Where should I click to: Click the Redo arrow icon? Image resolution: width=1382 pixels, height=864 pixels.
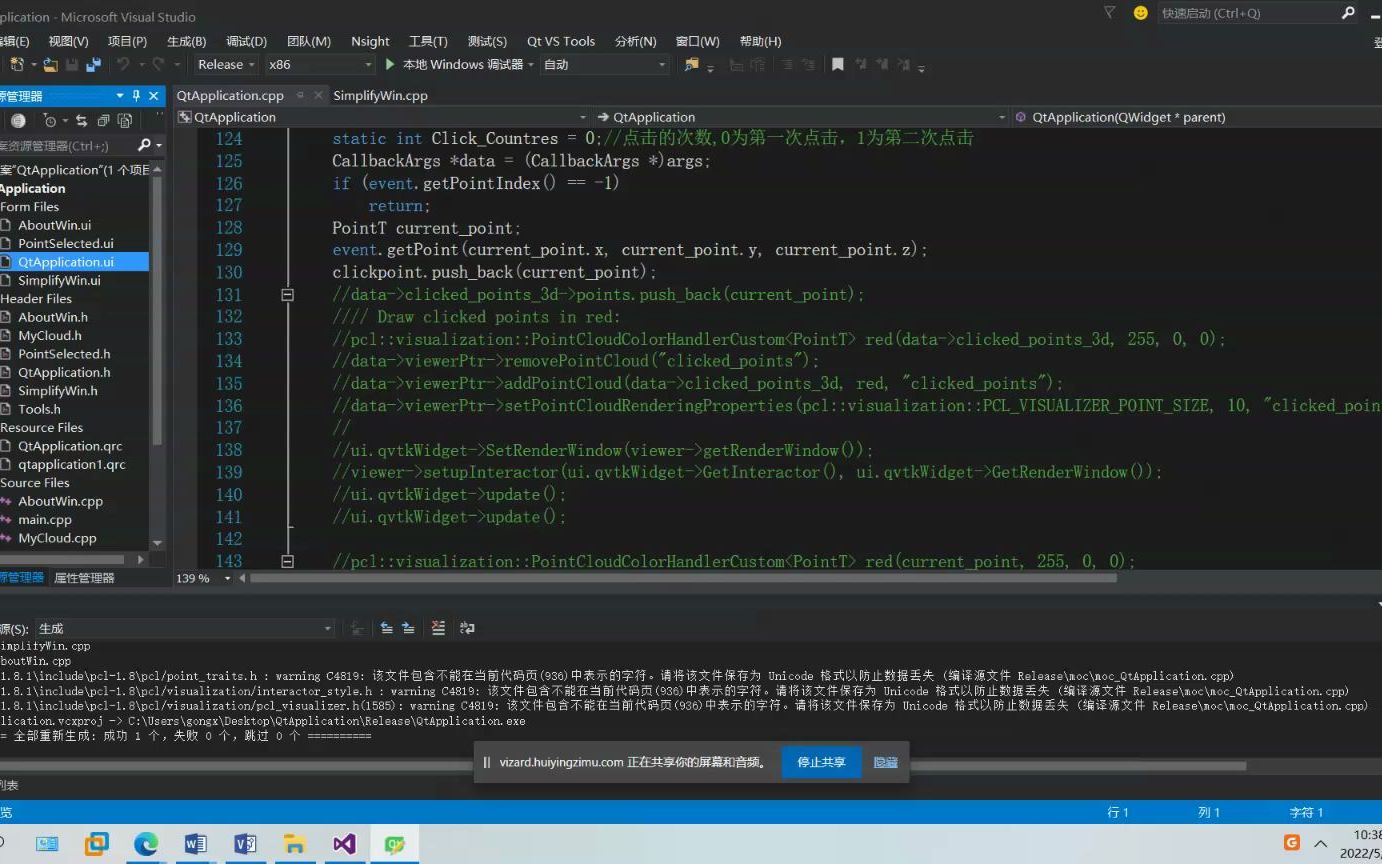[x=158, y=64]
